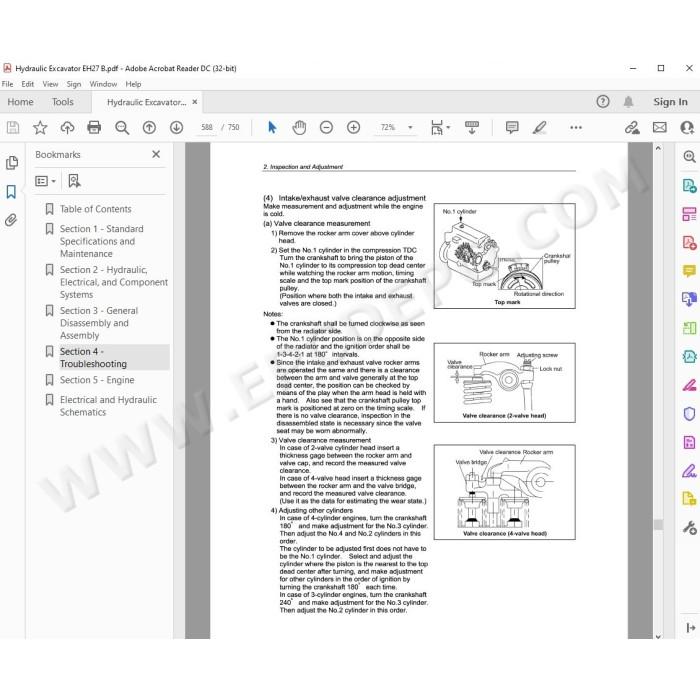This screenshot has width=700, height=700.
Task: Switch to the Tools tab
Action: pos(62,102)
